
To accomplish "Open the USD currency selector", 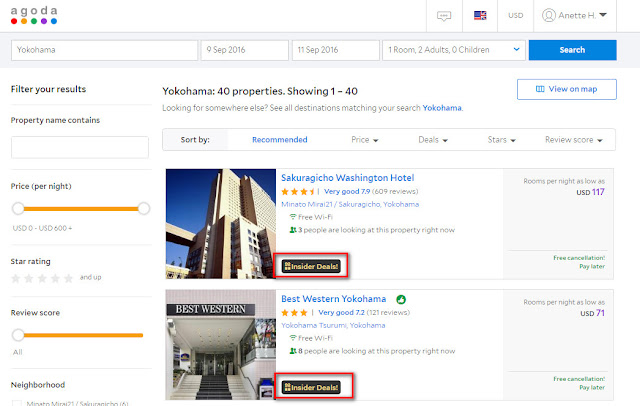I will point(516,16).
